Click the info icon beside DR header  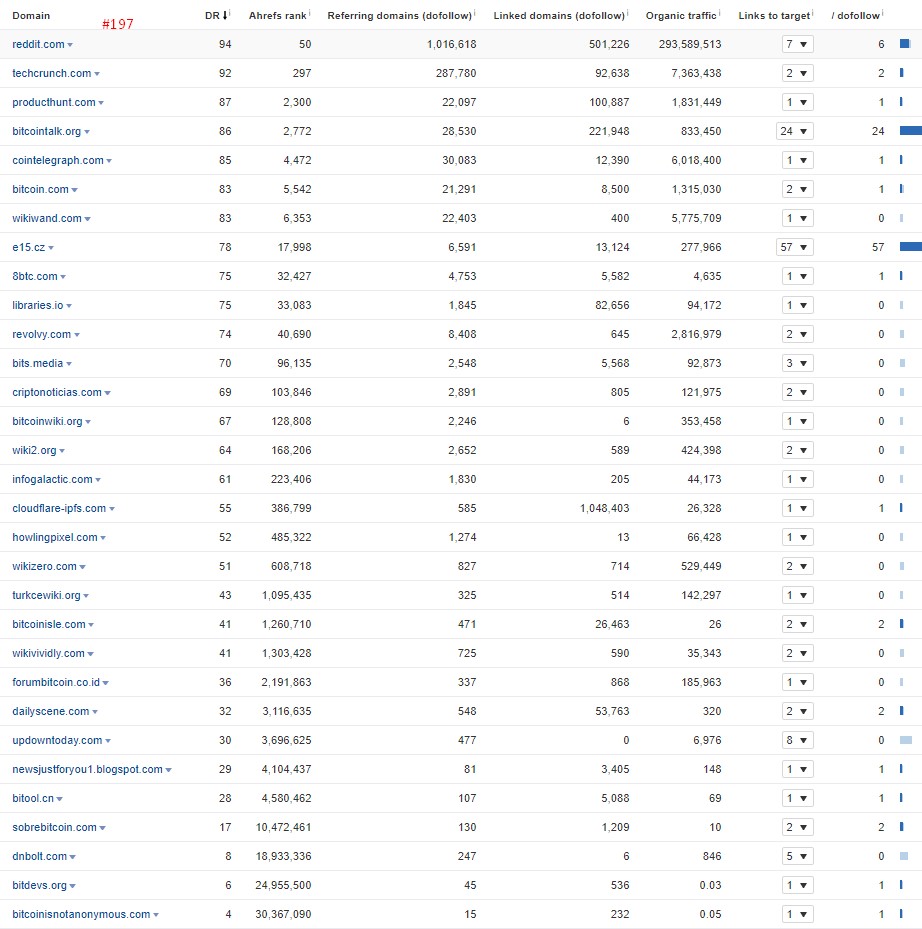click(230, 12)
